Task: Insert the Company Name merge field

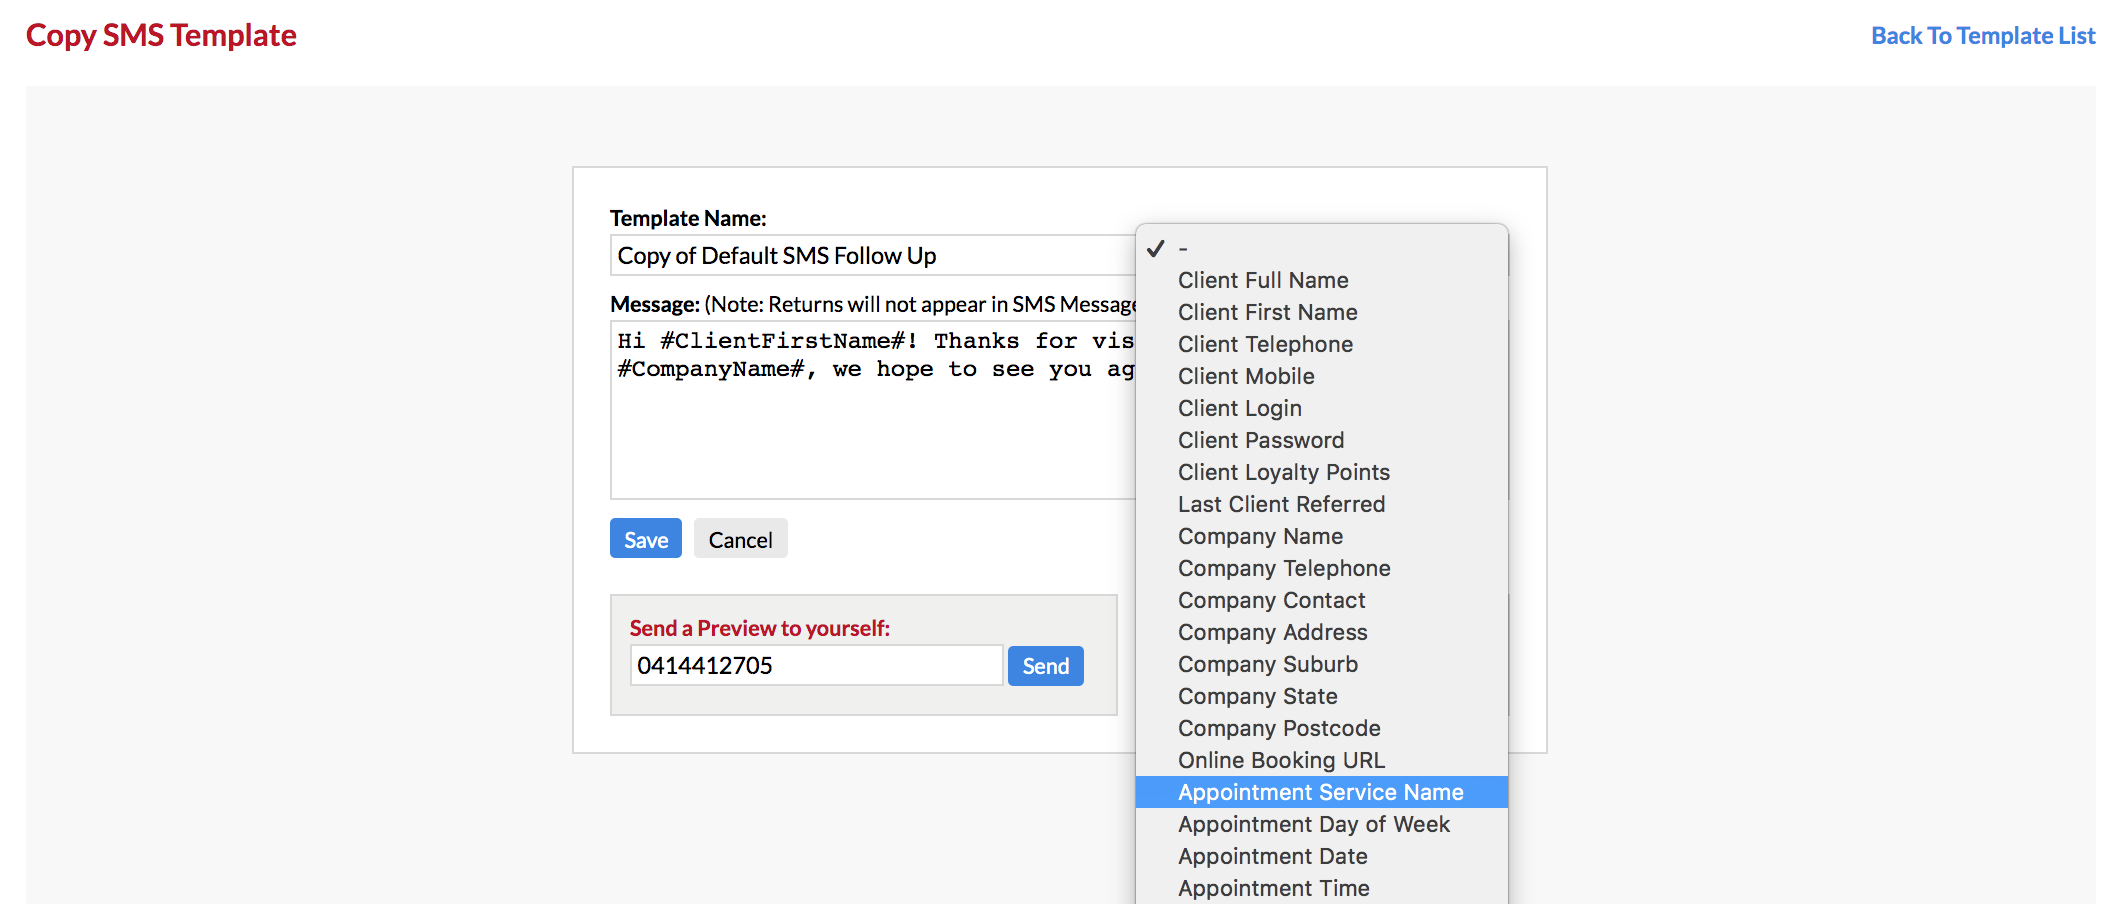Action: tap(1260, 536)
